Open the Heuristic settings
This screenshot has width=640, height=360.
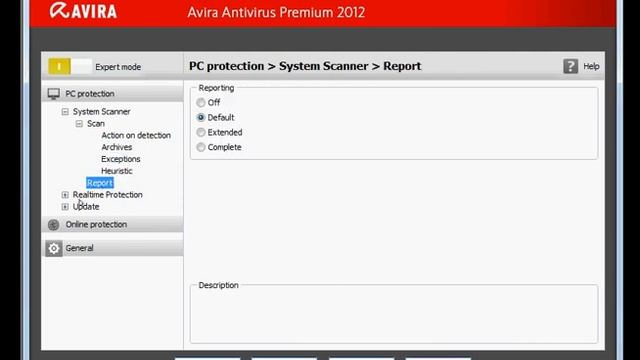click(117, 171)
